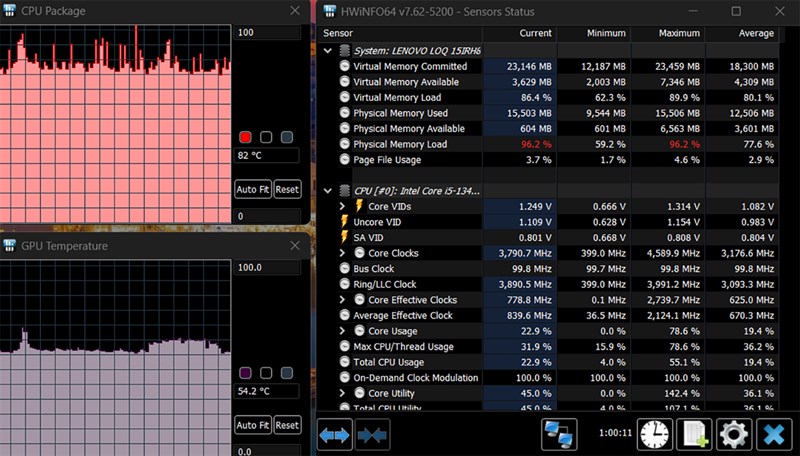Click the red color swatch in CPU Package
800x456 pixels.
pos(245,137)
